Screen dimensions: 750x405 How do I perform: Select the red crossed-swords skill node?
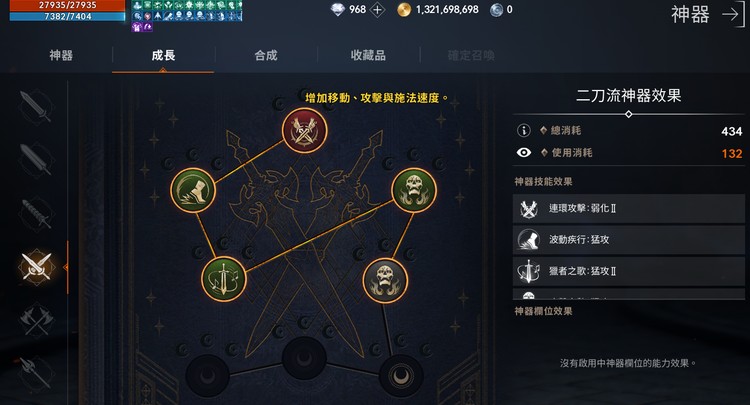pos(304,131)
